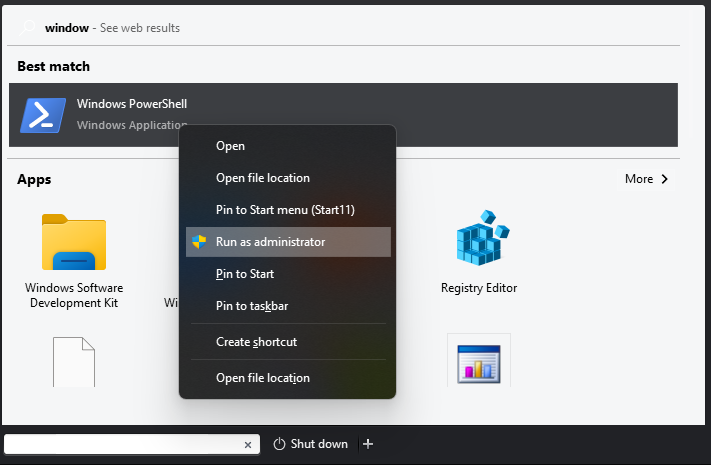
Task: Click the 'window' search query text
Action: click(x=67, y=28)
